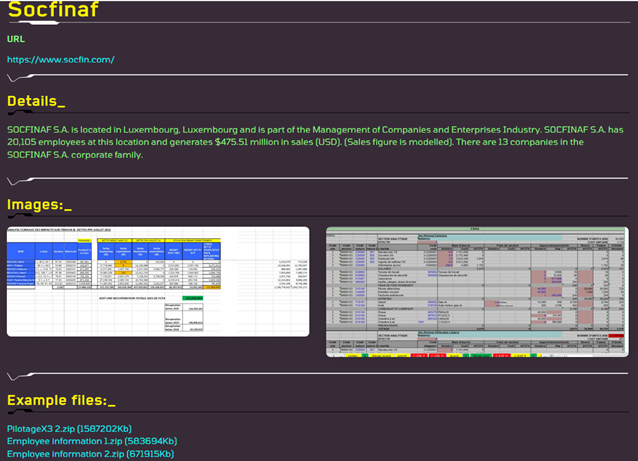Screen dimensions: 638x461
Task: Select the Images:_ heading
Action: [x=39, y=204]
